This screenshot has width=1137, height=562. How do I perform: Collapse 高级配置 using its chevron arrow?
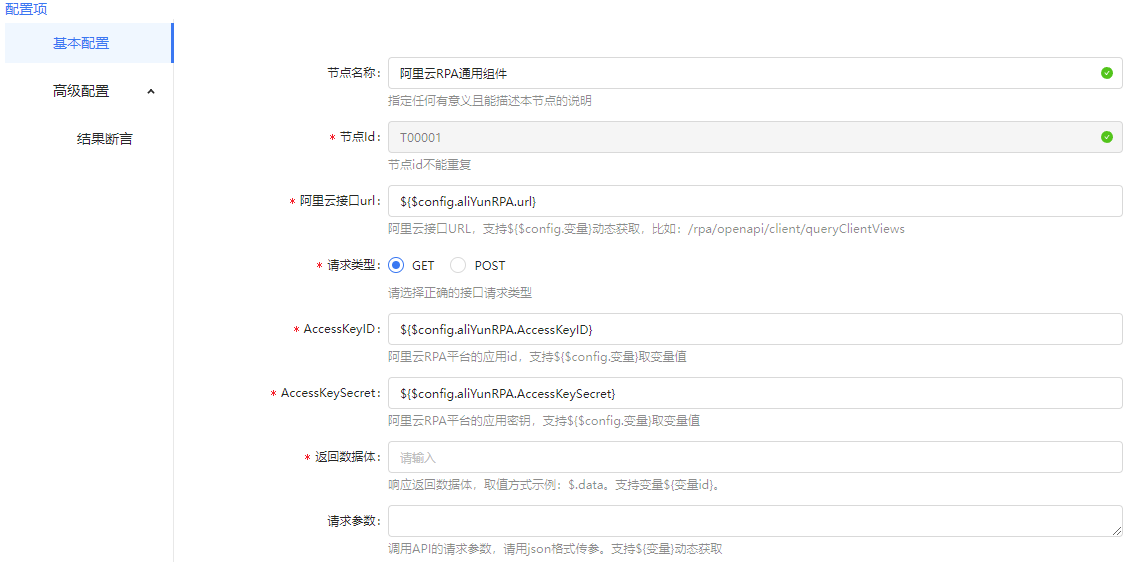pos(151,91)
